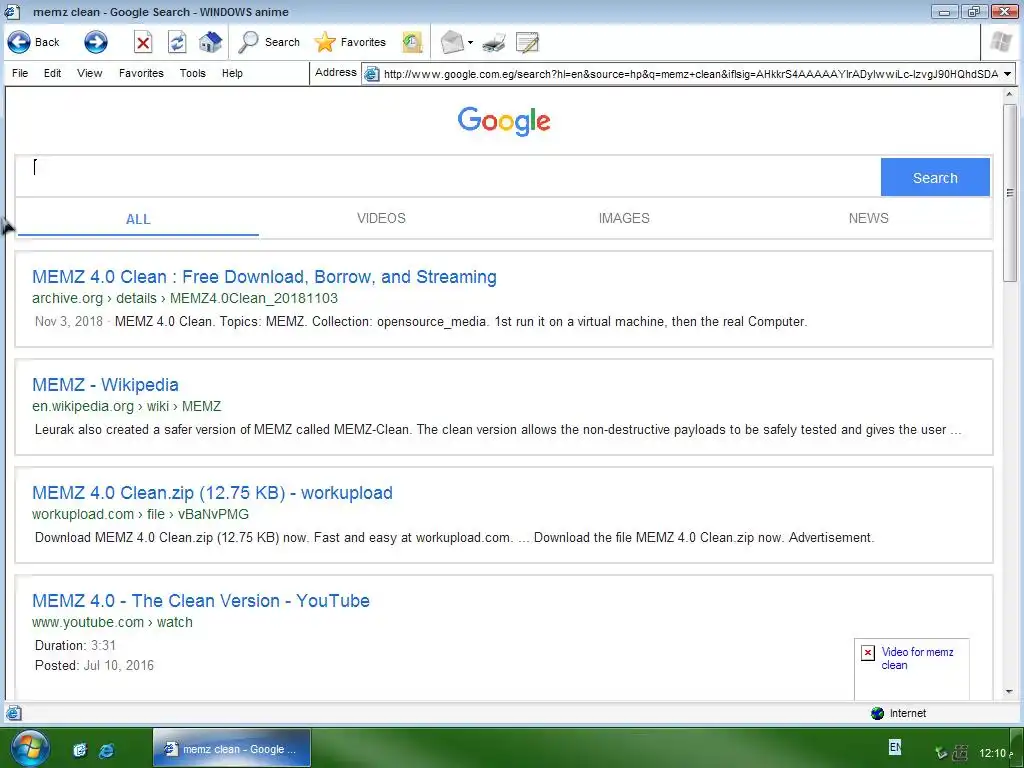
Task: Click scrollbar down arrow
Action: click(1010, 692)
